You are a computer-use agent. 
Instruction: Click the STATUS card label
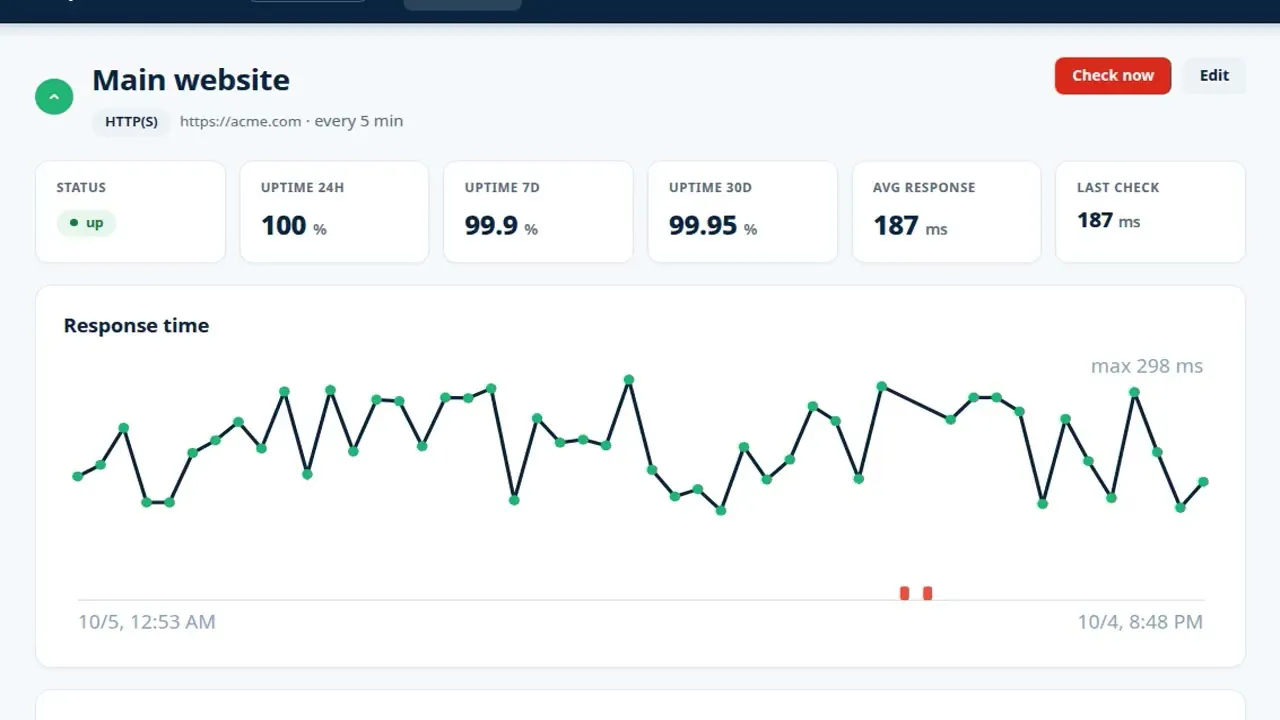pyautogui.click(x=81, y=187)
